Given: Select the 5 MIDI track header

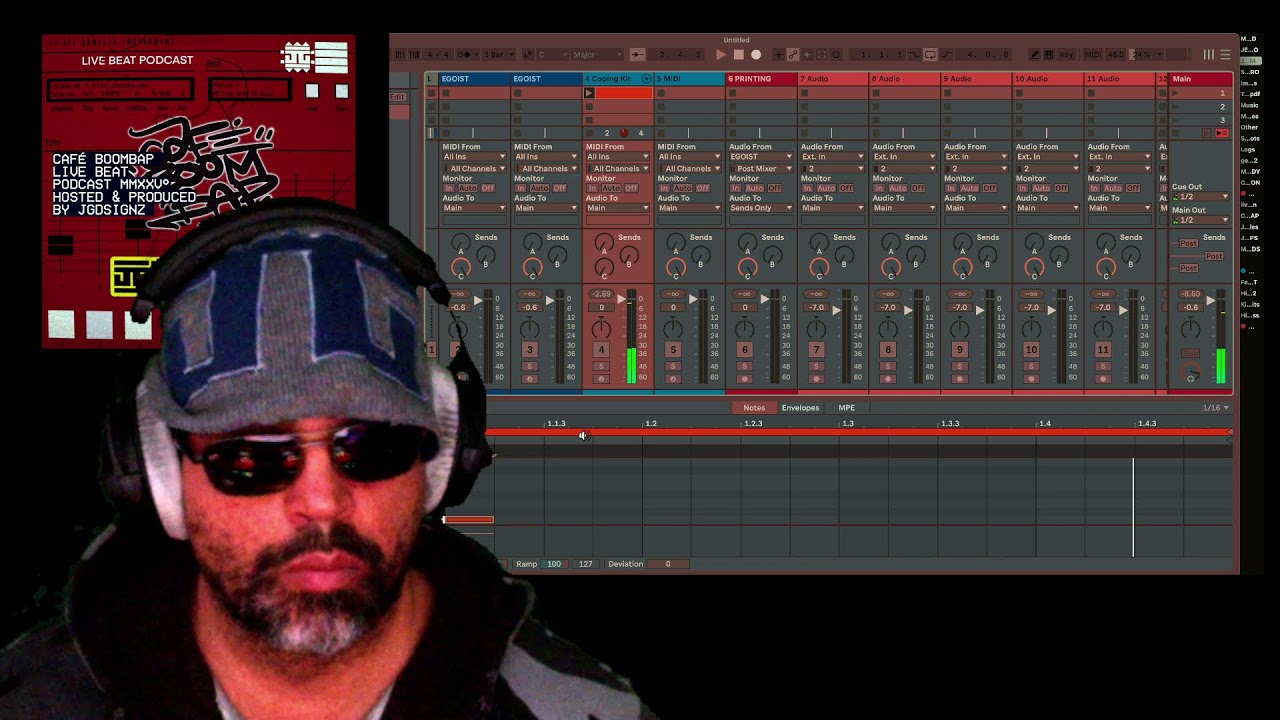Looking at the screenshot, I should (x=689, y=79).
